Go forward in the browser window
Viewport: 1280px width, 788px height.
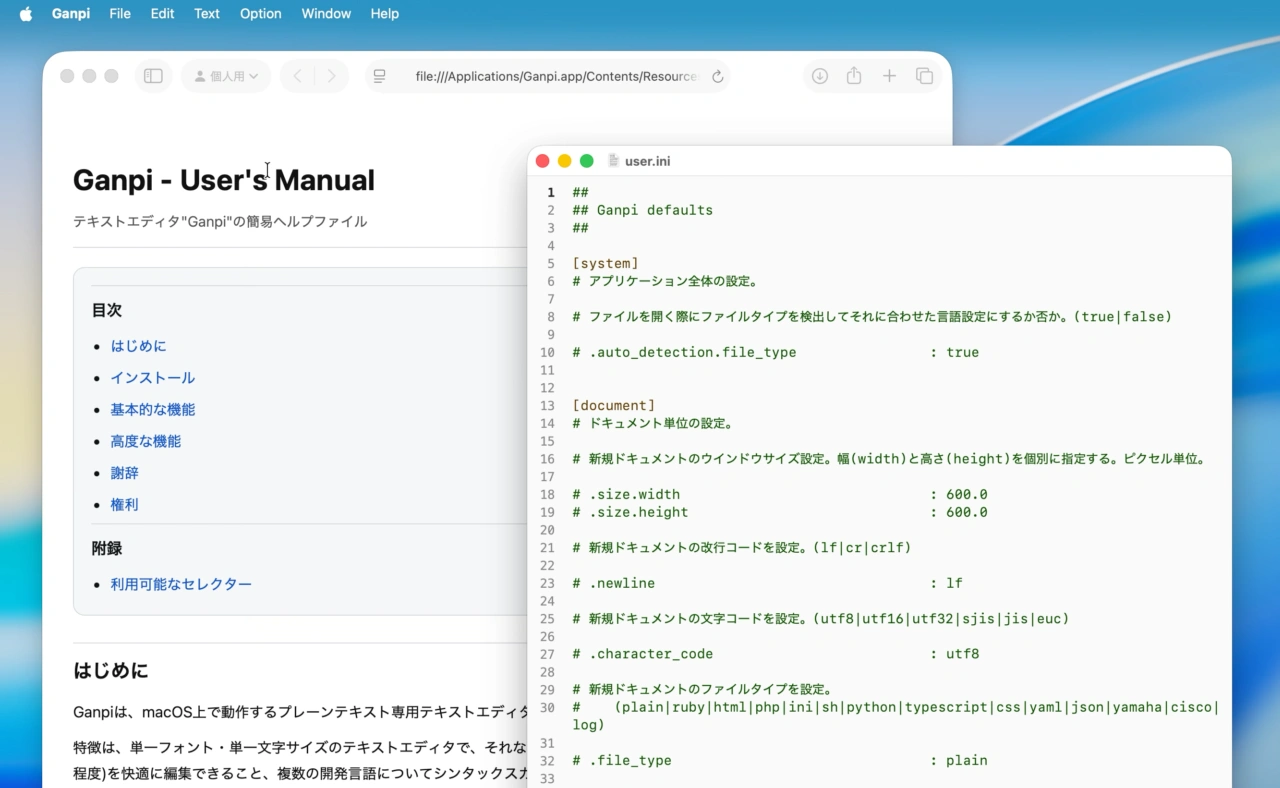click(x=332, y=76)
